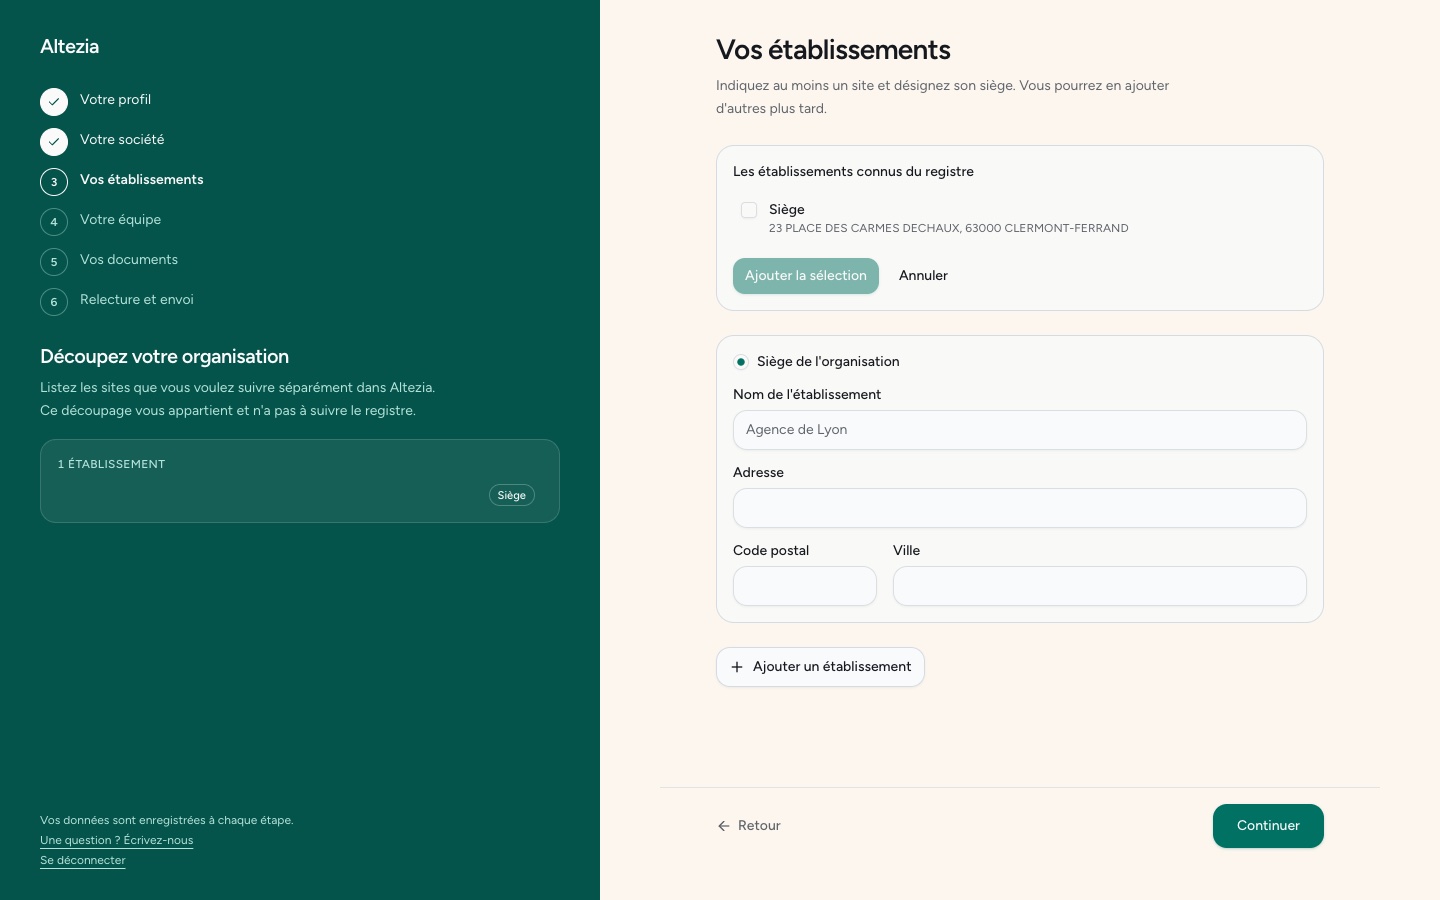Check the Siège registry establishment checkbox
This screenshot has width=1440, height=900.
click(749, 210)
